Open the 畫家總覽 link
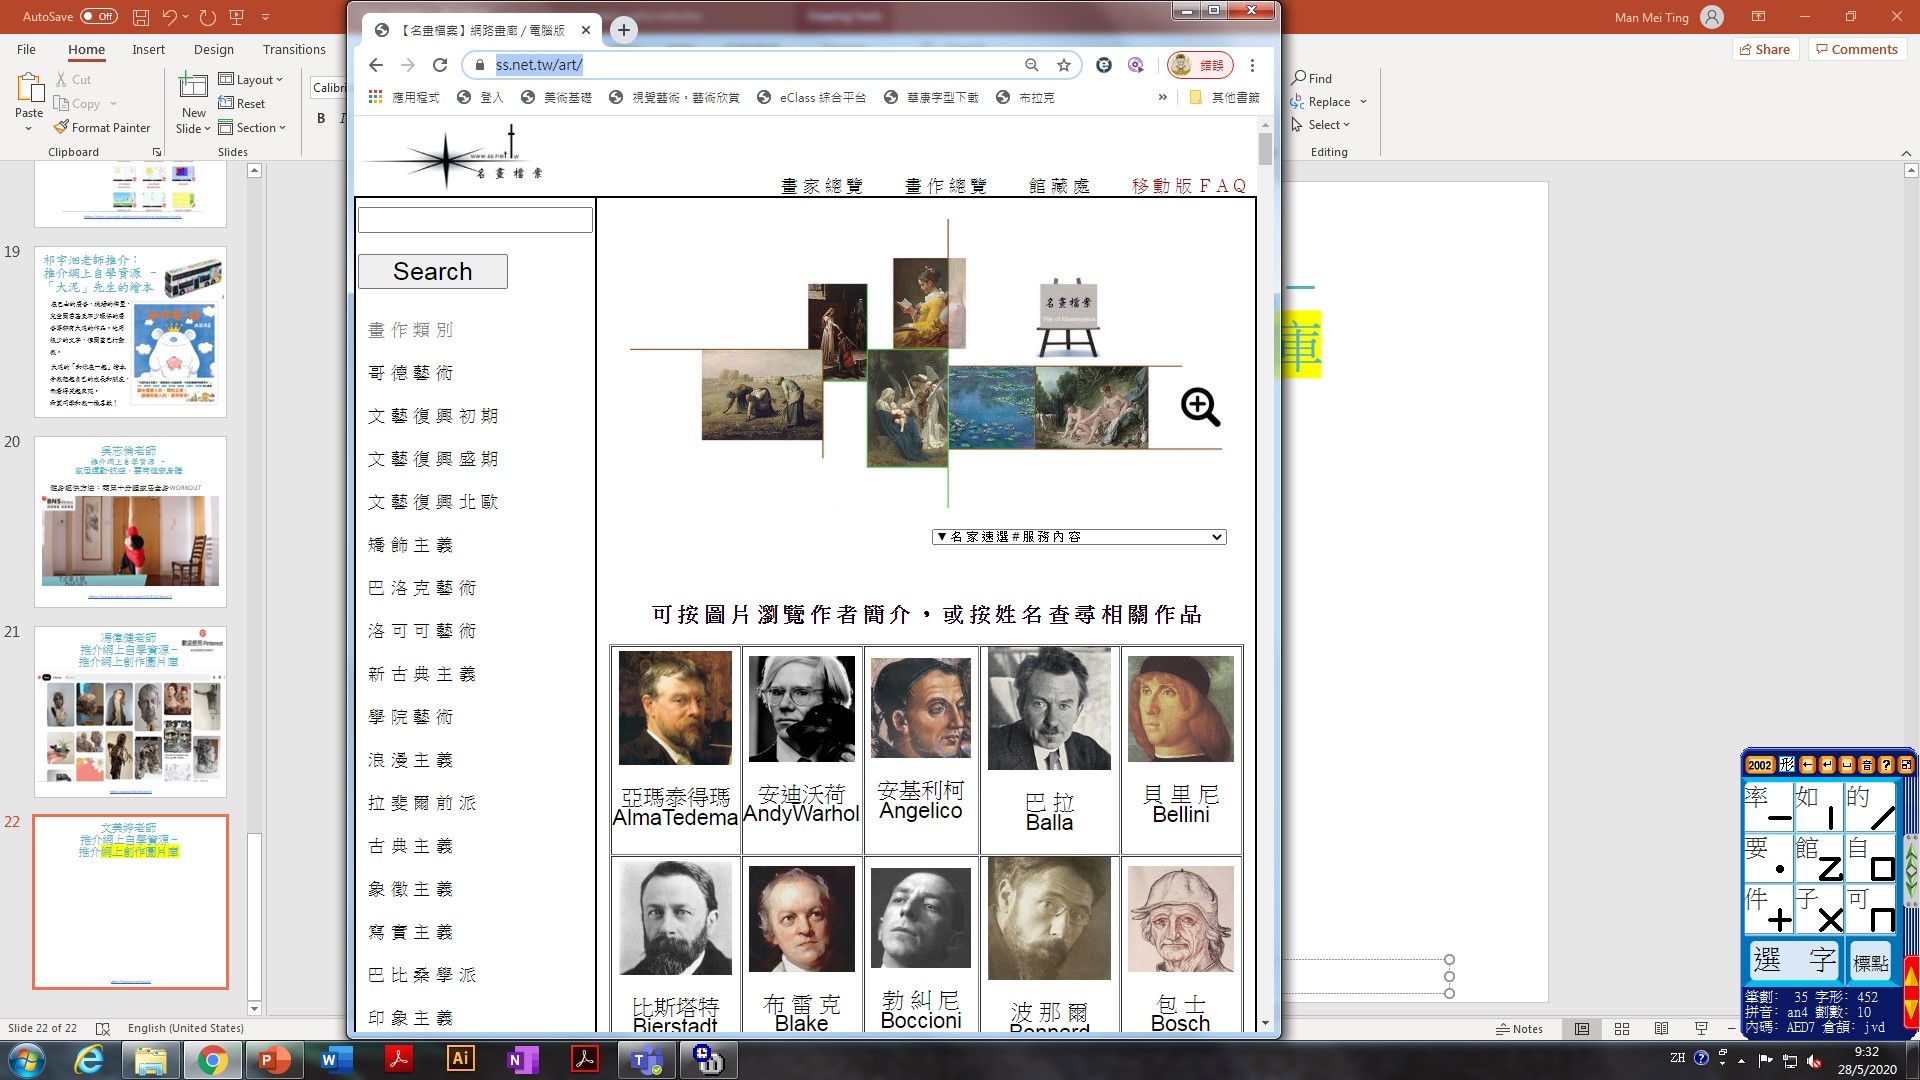Image resolution: width=1920 pixels, height=1080 pixels. pos(822,186)
